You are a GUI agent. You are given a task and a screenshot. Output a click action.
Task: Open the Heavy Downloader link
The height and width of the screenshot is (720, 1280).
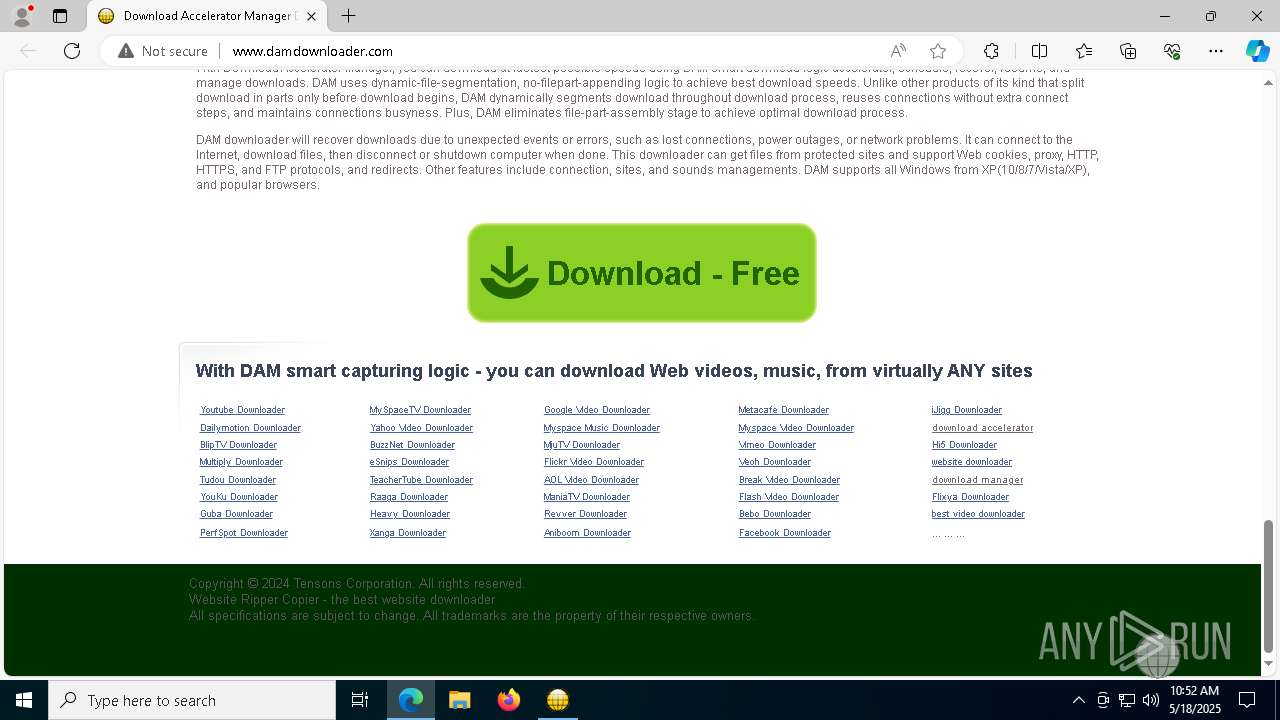(410, 514)
